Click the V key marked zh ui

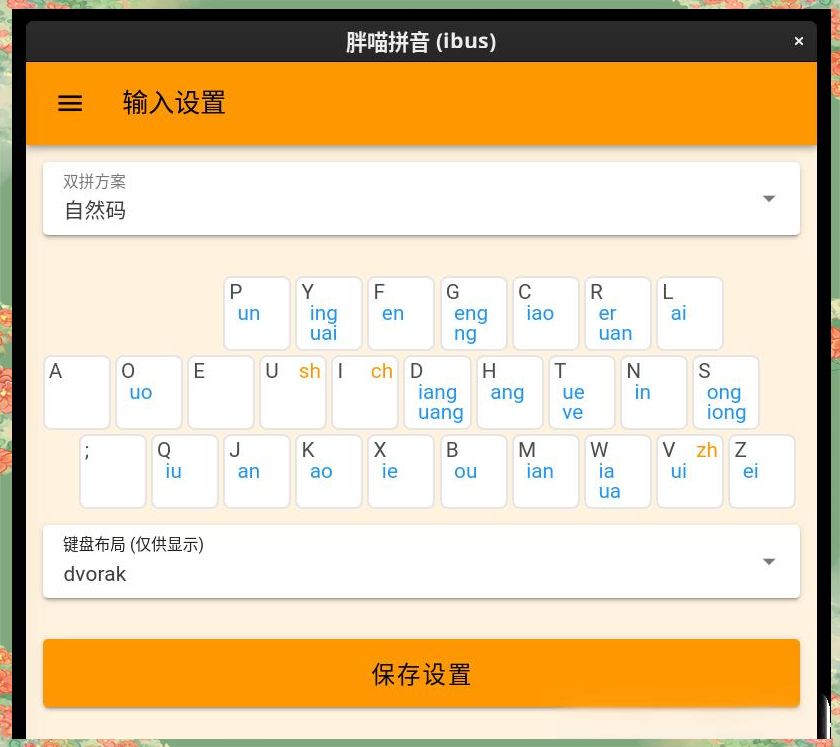click(690, 471)
